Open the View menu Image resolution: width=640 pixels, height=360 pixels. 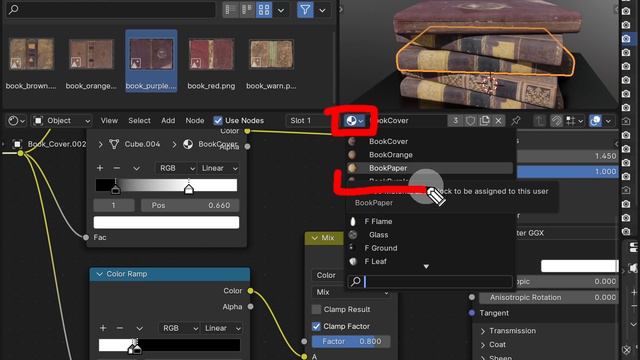point(109,121)
